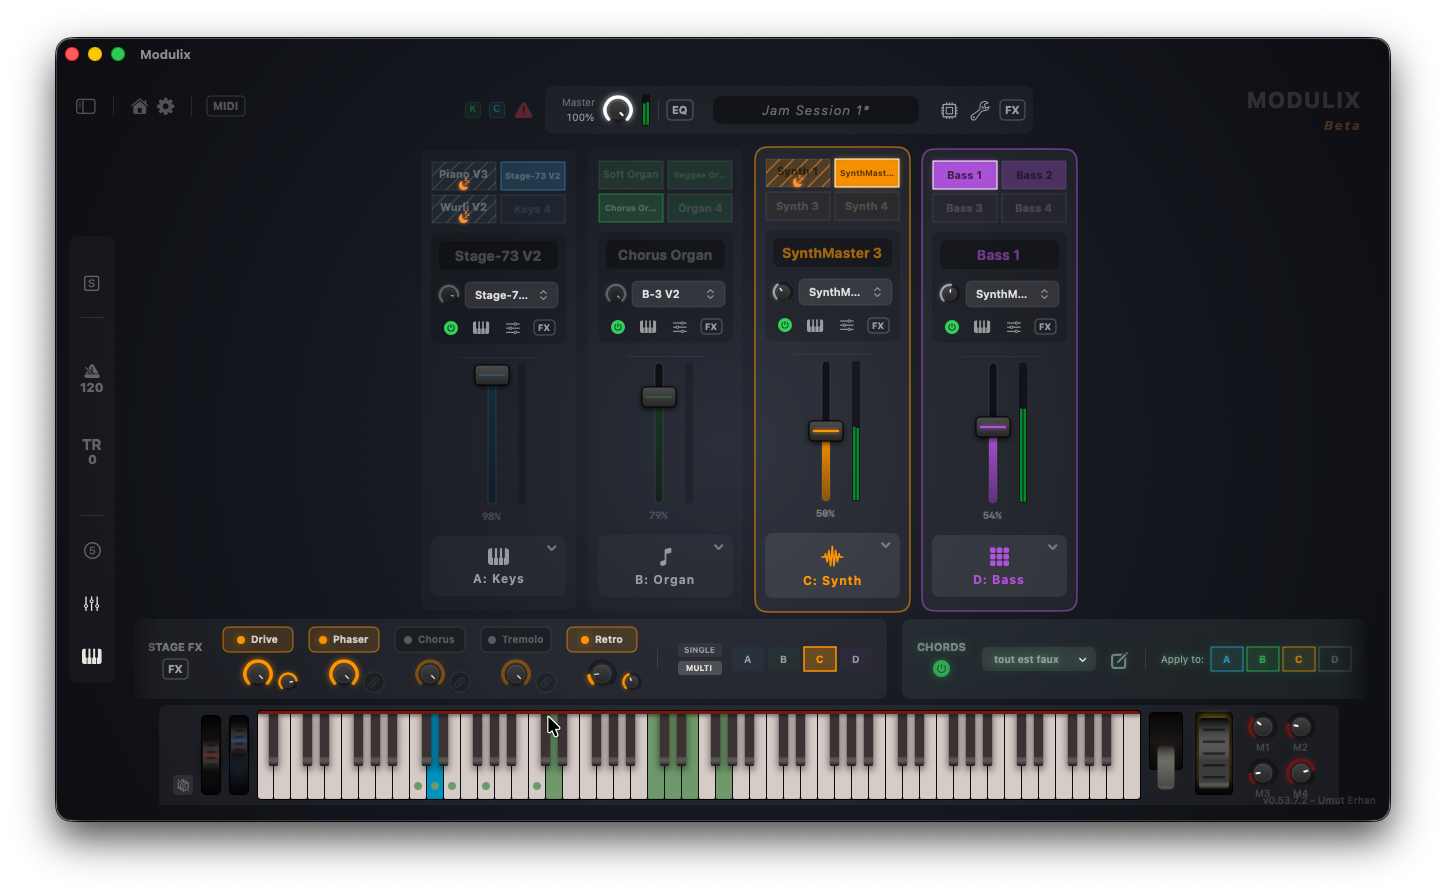Toggle power for Synth channel
Image resolution: width=1446 pixels, height=895 pixels.
pyautogui.click(x=785, y=325)
